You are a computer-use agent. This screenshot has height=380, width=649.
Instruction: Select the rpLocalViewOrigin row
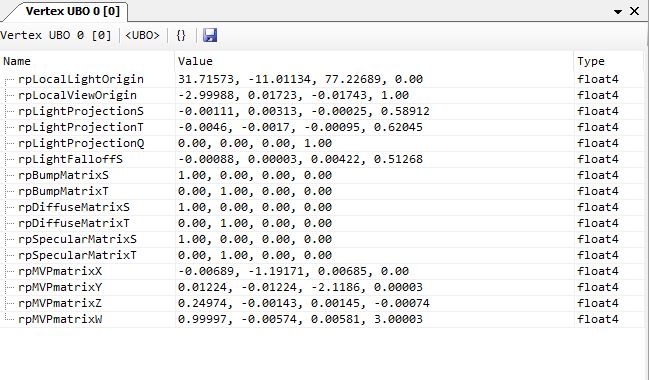pyautogui.click(x=322, y=95)
